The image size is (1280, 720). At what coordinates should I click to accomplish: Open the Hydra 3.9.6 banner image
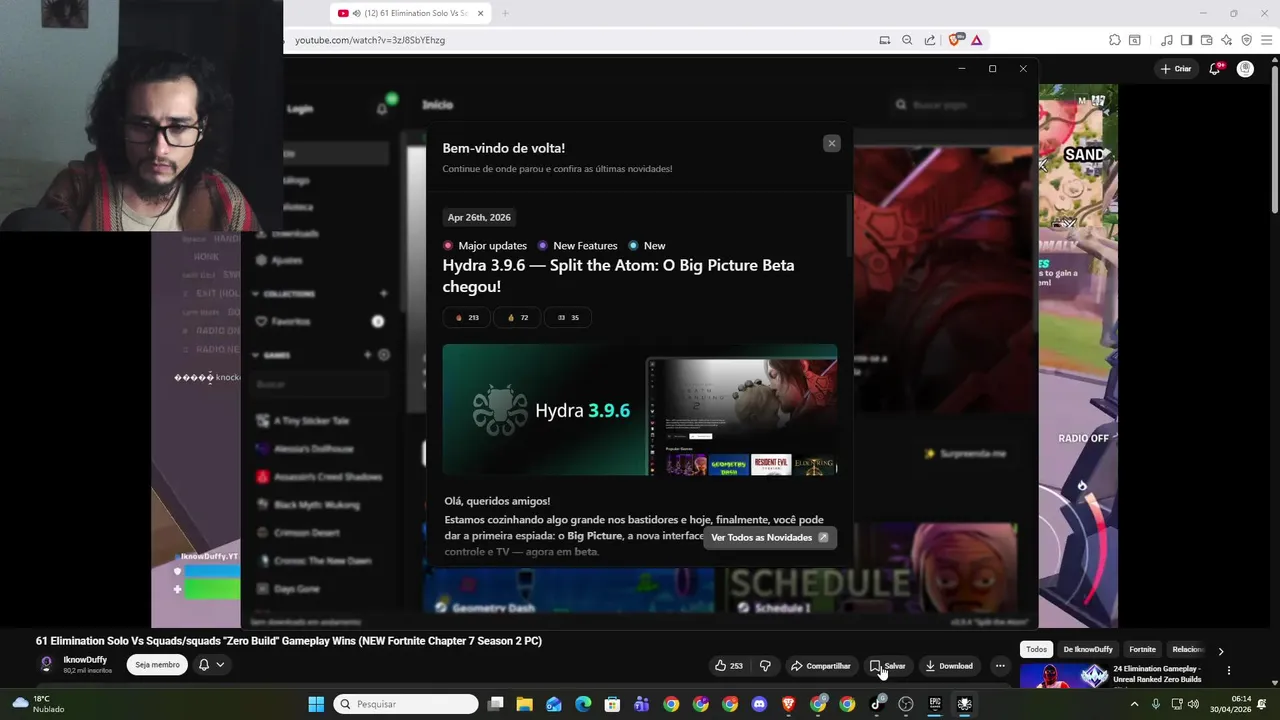point(640,410)
